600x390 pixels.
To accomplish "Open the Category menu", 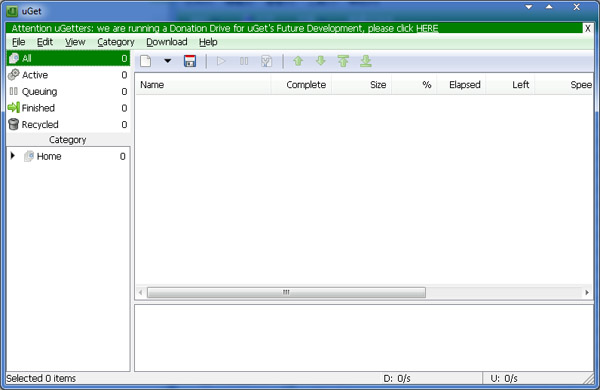I will point(116,42).
